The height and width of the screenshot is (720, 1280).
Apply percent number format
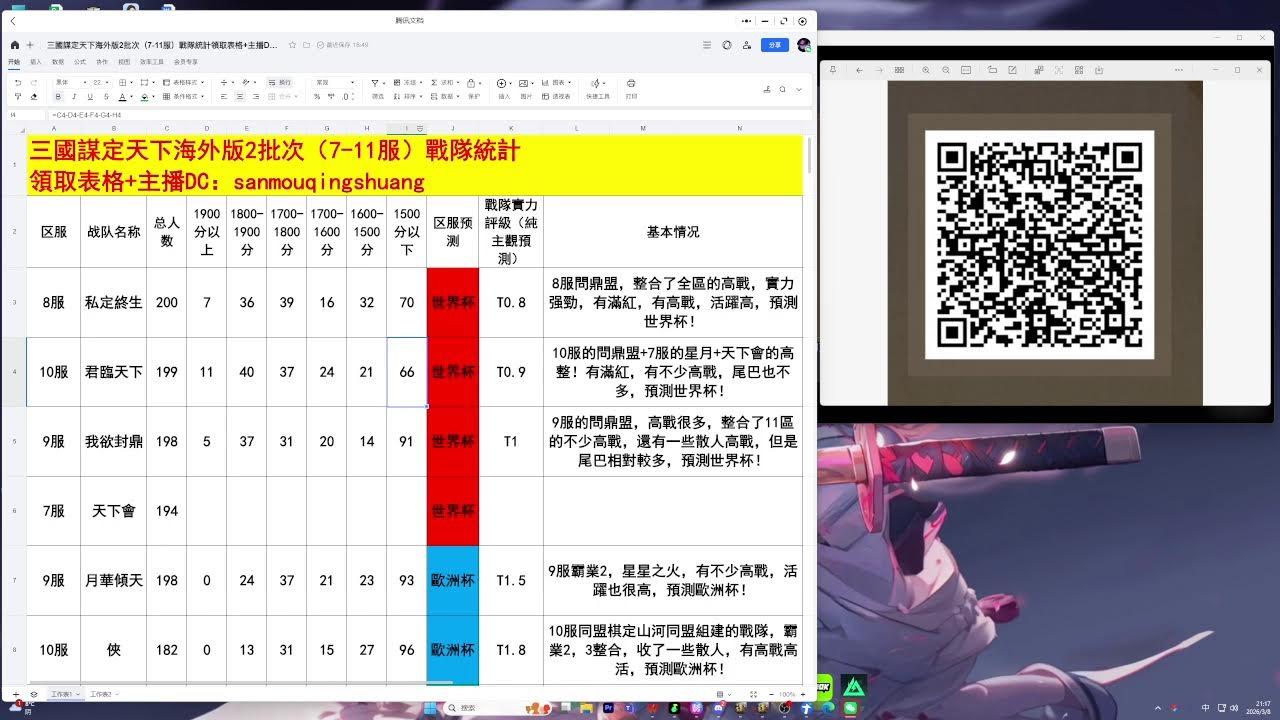317,96
